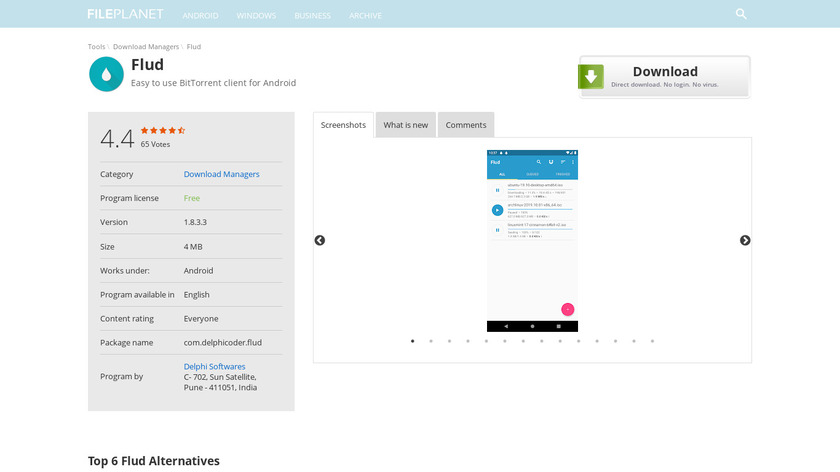
Task: Open the Download Managers category link
Action: (221, 174)
